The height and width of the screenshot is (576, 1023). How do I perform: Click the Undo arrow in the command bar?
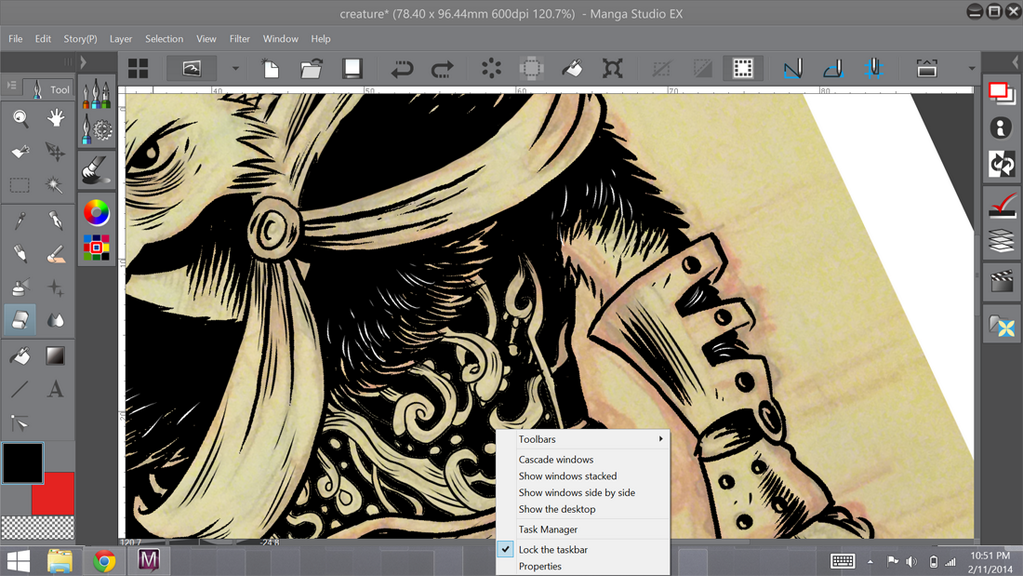click(402, 68)
